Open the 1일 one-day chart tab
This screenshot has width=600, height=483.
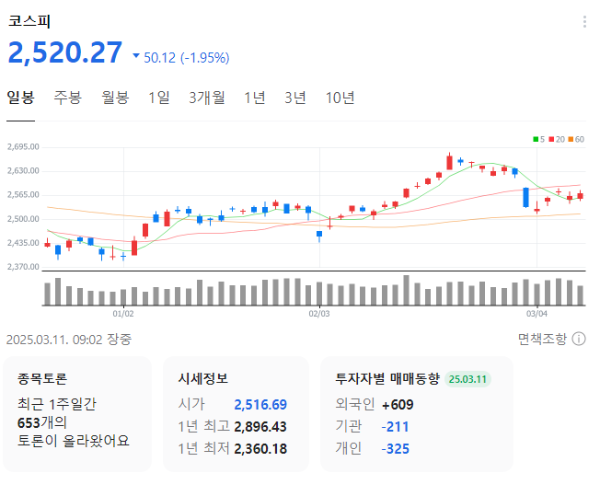click(x=159, y=98)
